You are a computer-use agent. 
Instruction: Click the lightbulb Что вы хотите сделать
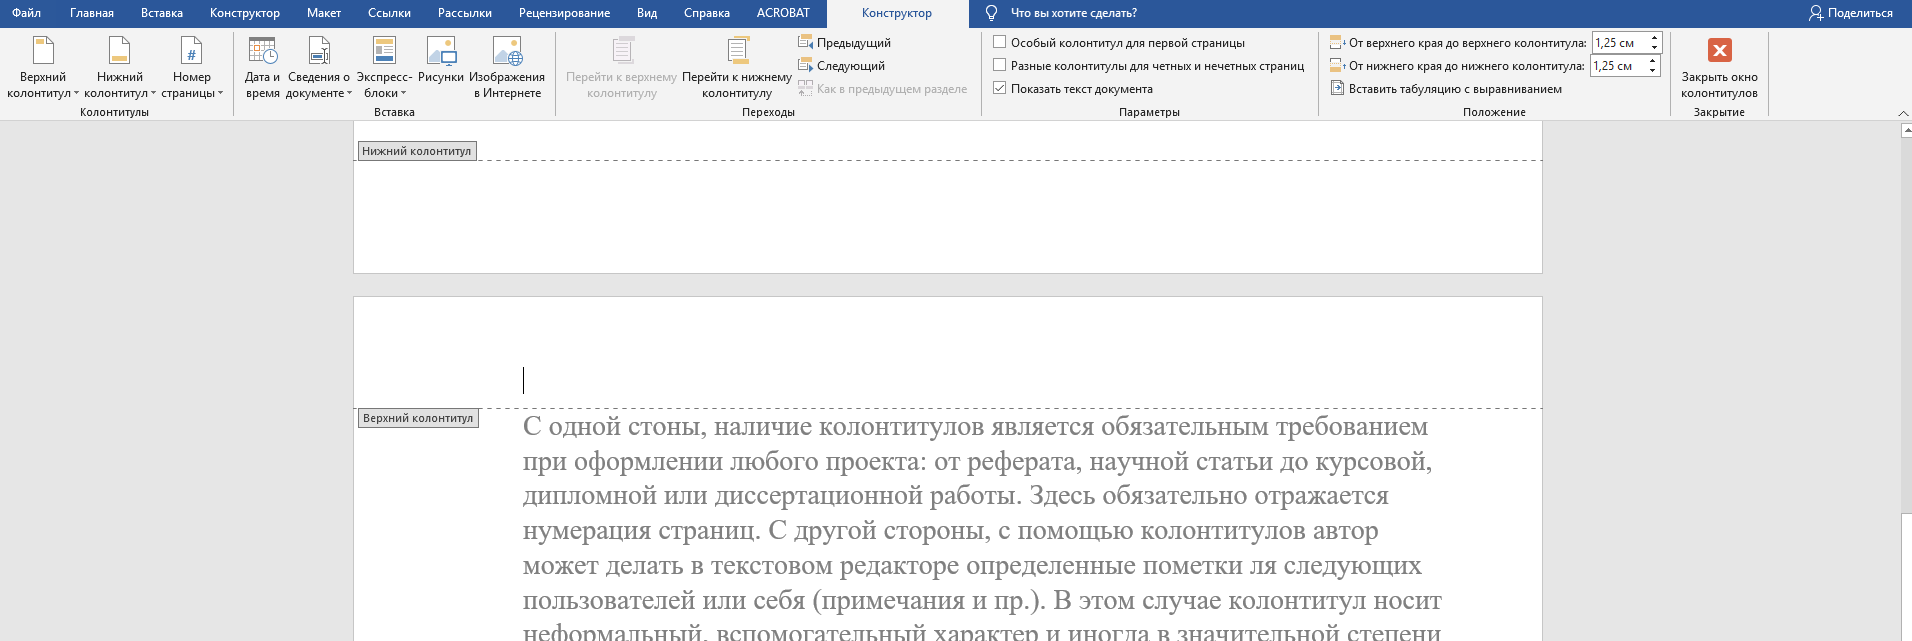click(991, 13)
